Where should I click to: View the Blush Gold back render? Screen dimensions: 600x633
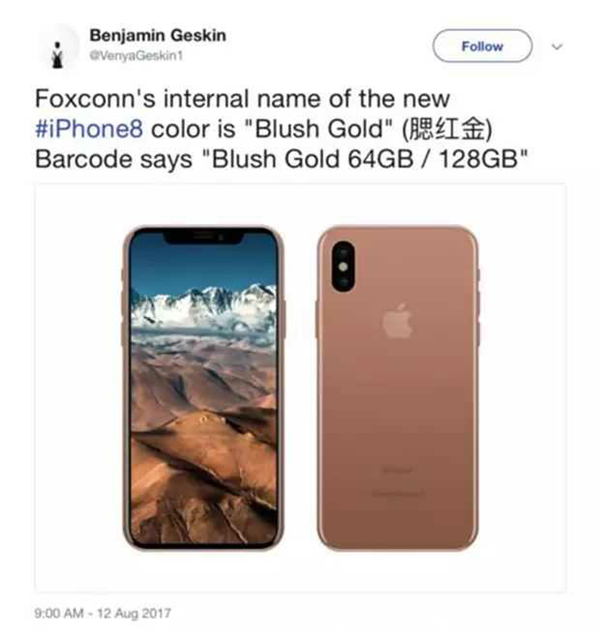tap(398, 388)
